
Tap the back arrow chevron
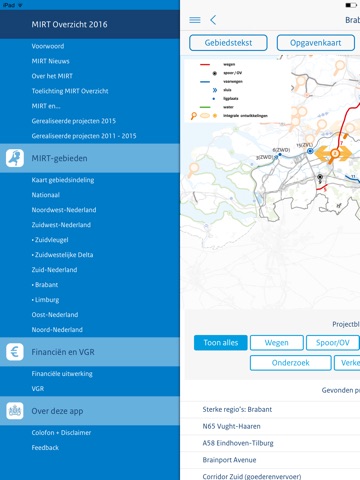click(213, 20)
